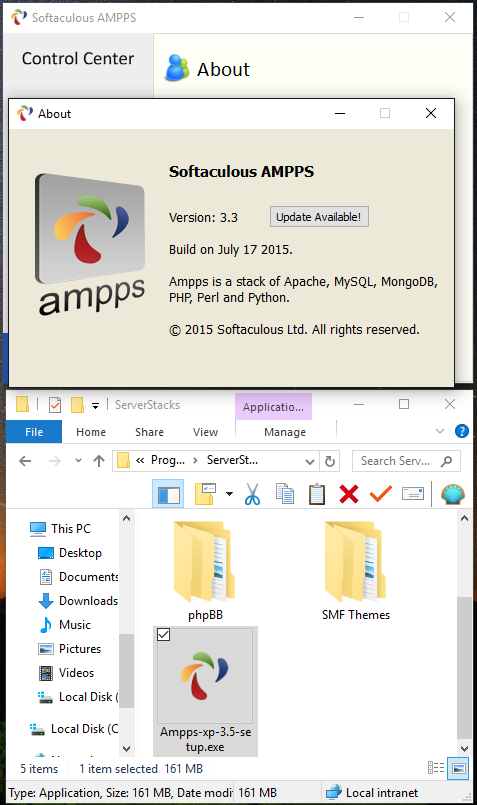Open Downloads in navigation pane
The image size is (477, 805).
pyautogui.click(x=78, y=601)
